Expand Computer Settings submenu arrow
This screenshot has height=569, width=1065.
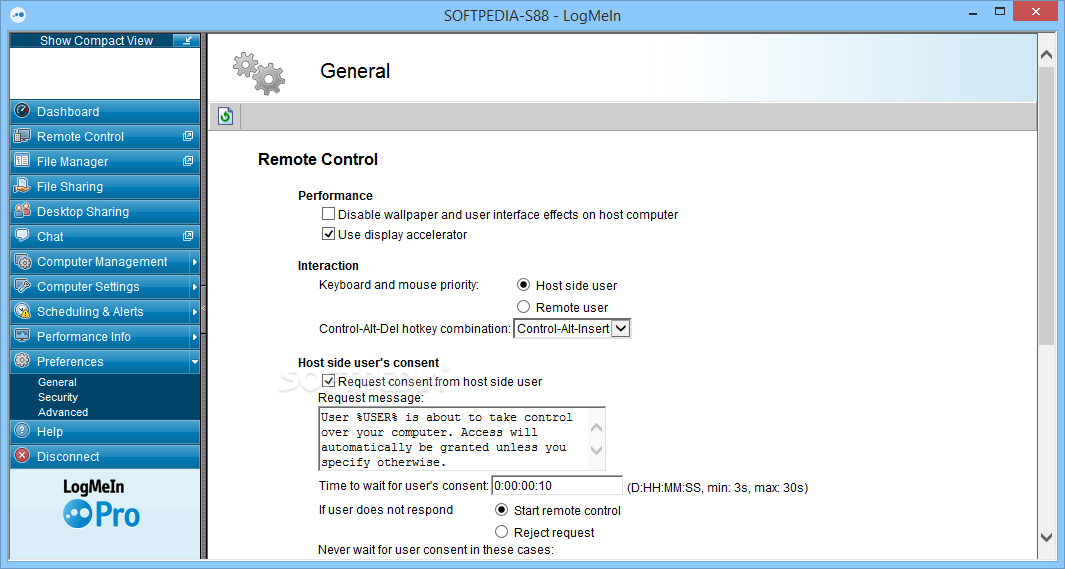194,287
